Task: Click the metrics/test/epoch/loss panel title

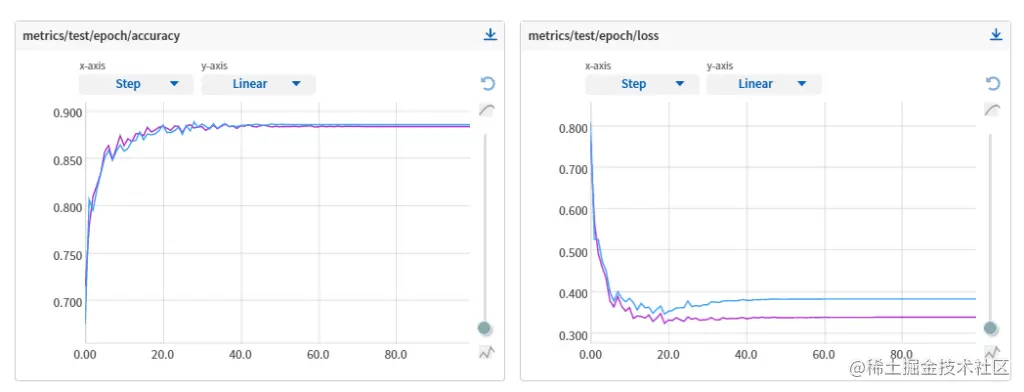Action: 594,36
